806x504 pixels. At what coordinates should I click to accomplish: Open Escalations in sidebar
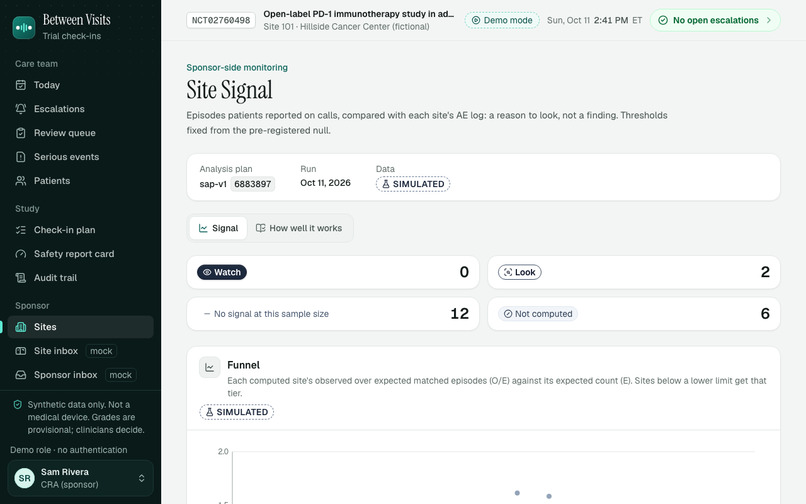[x=81, y=109]
